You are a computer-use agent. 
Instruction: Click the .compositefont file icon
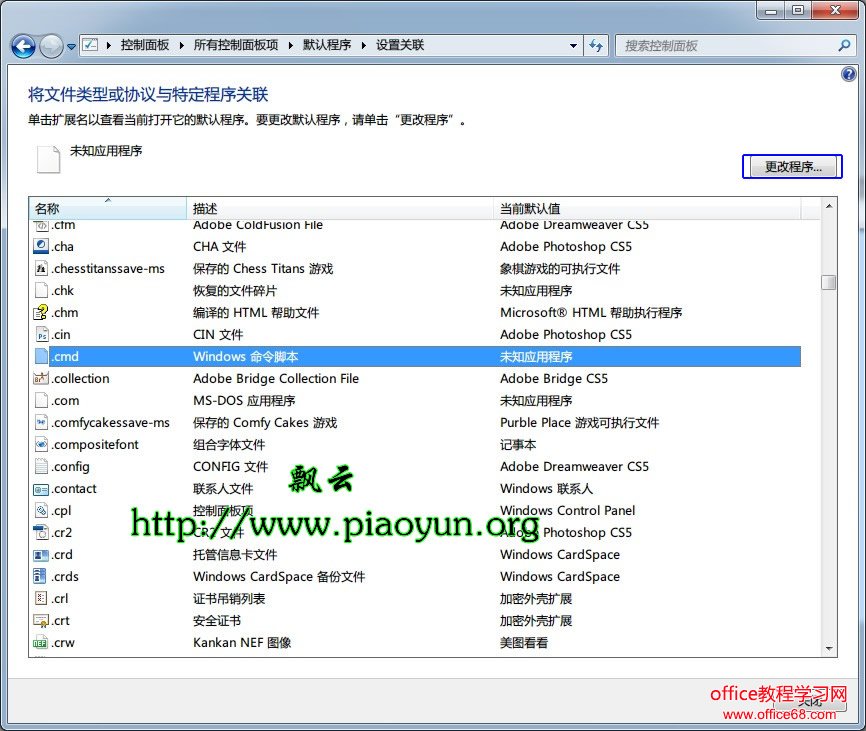[x=41, y=444]
